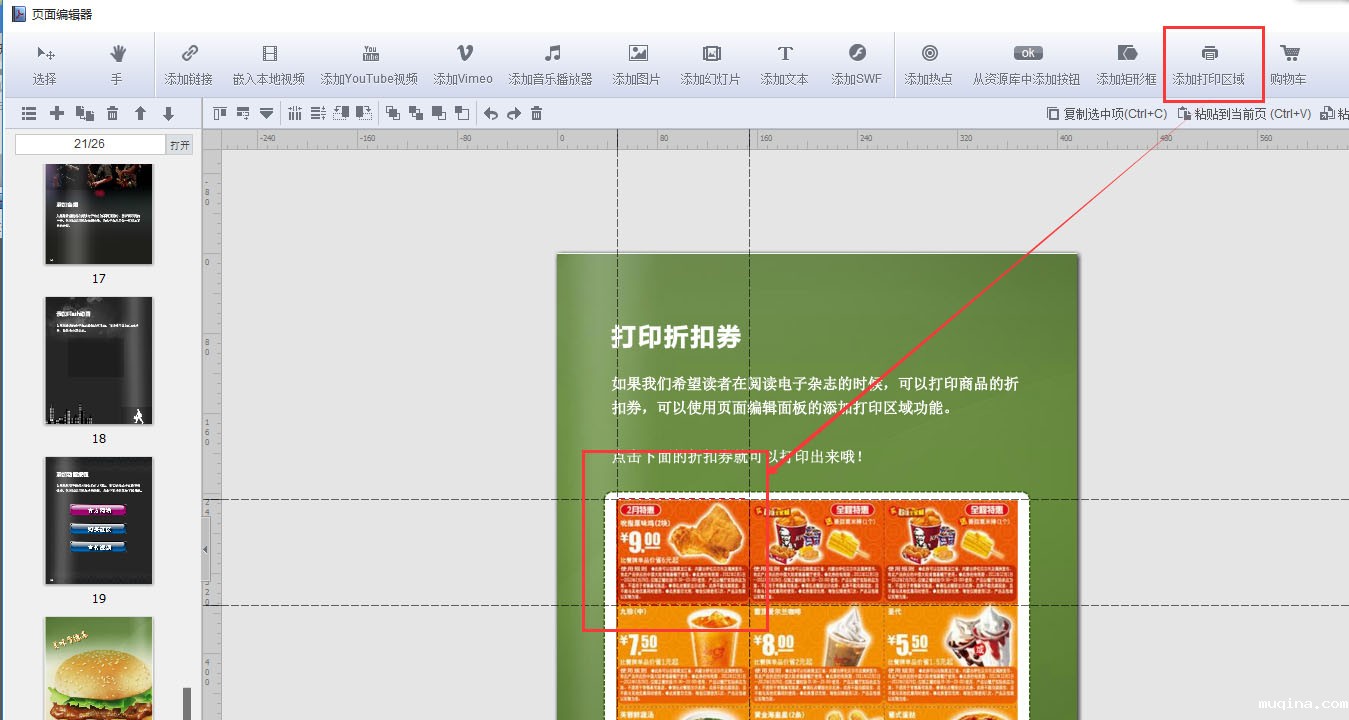Add a text box with 添加文本

784,64
